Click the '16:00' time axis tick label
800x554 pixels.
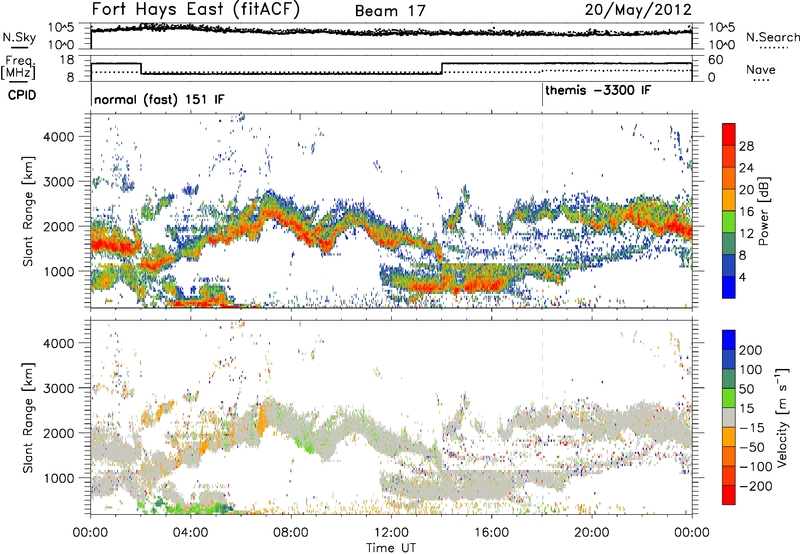click(x=491, y=533)
